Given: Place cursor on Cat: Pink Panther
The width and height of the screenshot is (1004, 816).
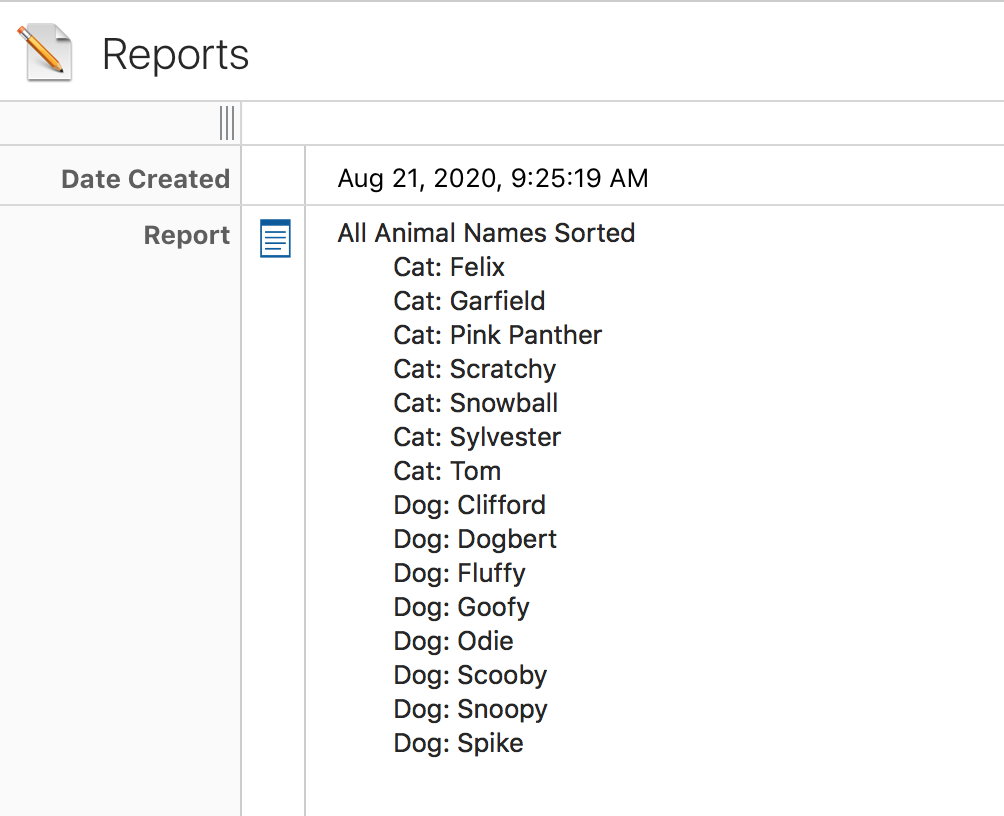Looking at the screenshot, I should 497,335.
